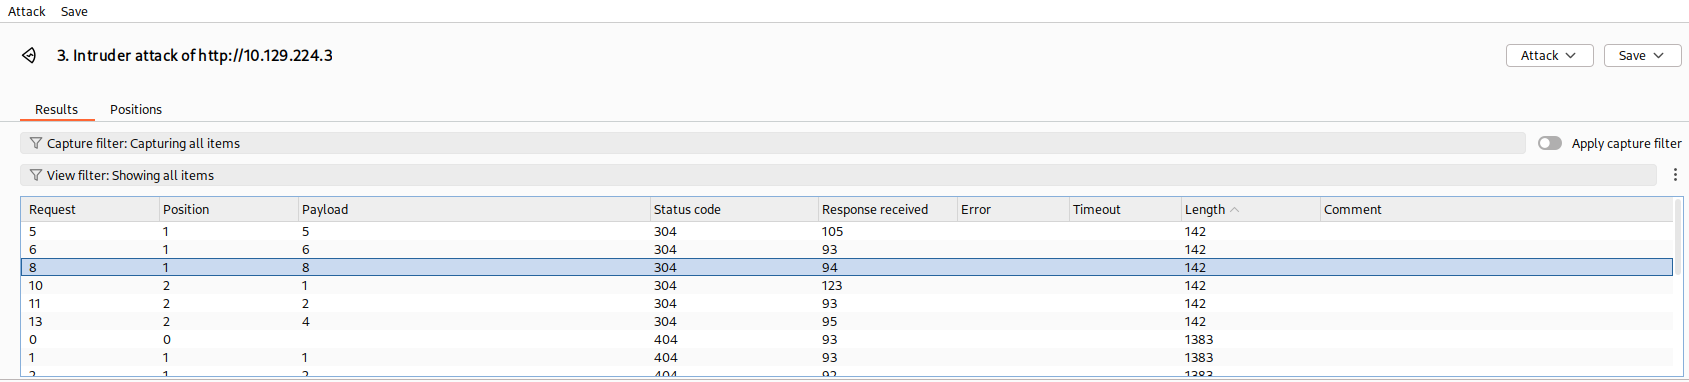Toggle the Apply capture filter switch
Viewport: 1689px width, 382px height.
click(1550, 143)
